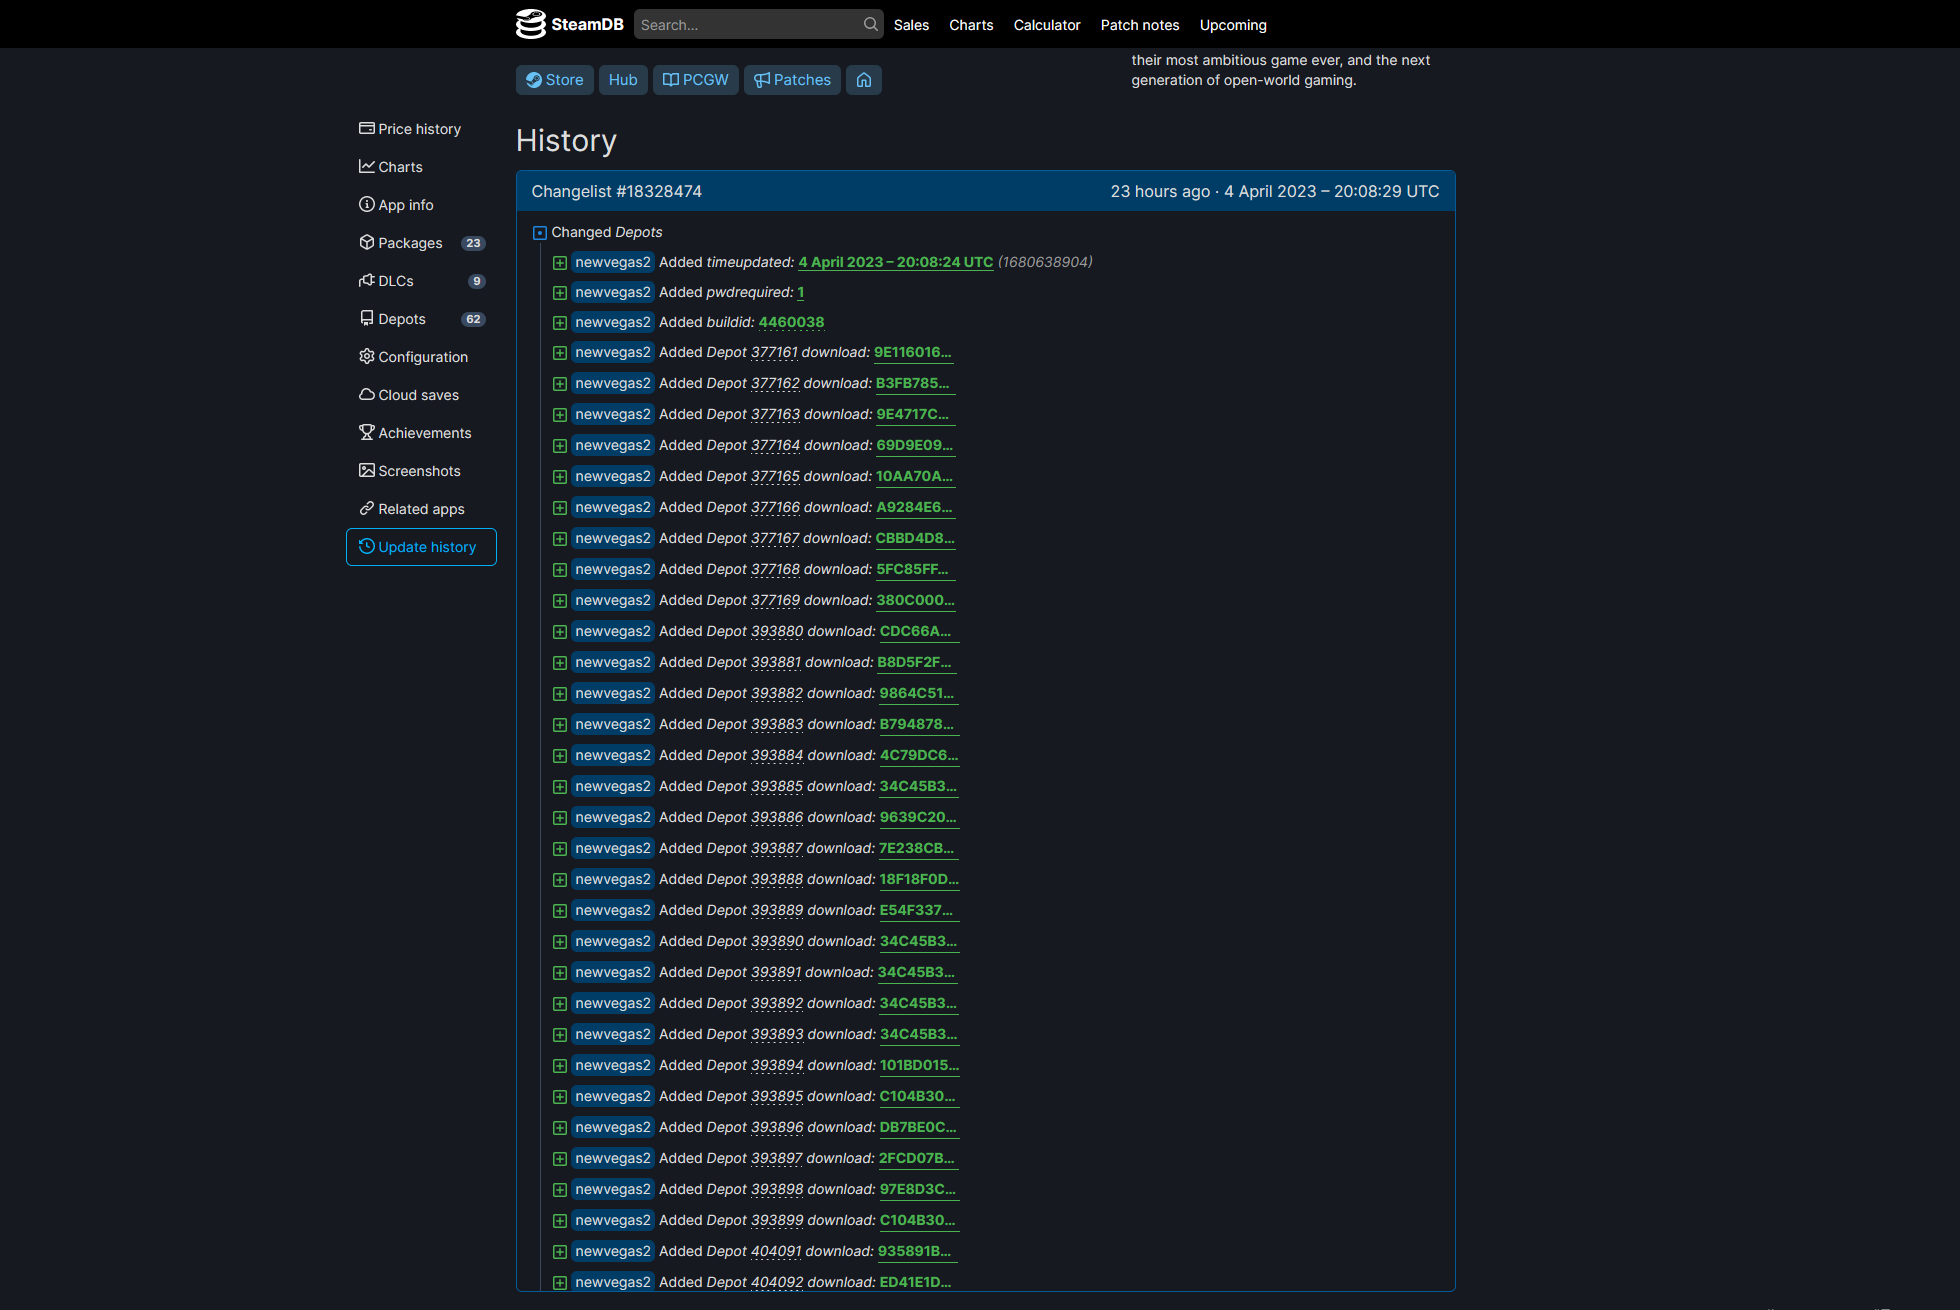The image size is (1960, 1310).
Task: Click the timeupdated 4 April 2023 link
Action: tap(896, 262)
